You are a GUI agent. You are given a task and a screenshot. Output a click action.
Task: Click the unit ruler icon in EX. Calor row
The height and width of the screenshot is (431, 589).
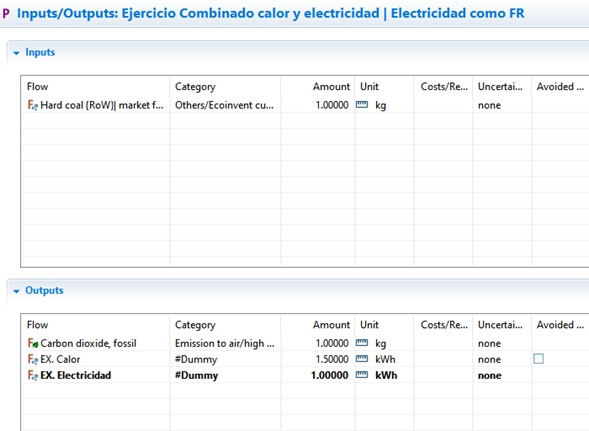click(x=362, y=359)
